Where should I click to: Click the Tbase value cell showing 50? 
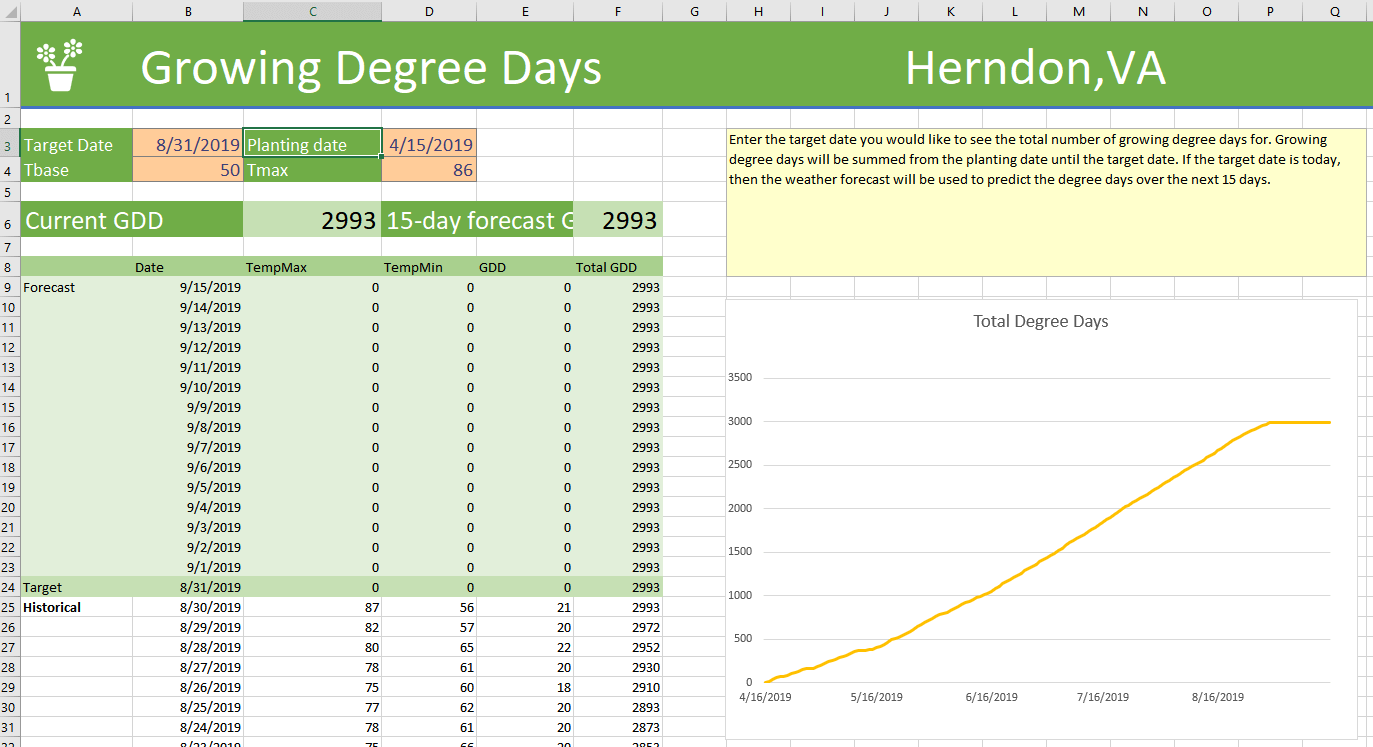click(x=187, y=170)
